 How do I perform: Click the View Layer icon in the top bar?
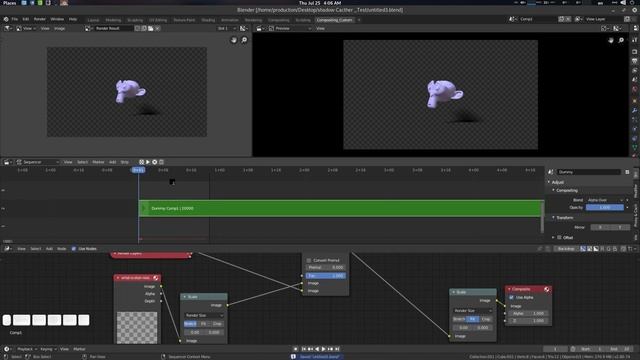pos(578,19)
